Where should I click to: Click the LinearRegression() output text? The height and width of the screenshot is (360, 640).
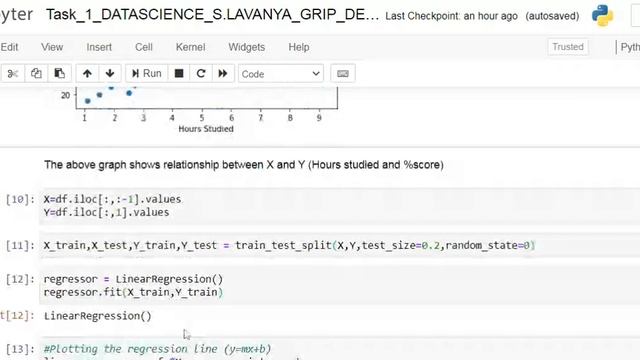pos(98,316)
